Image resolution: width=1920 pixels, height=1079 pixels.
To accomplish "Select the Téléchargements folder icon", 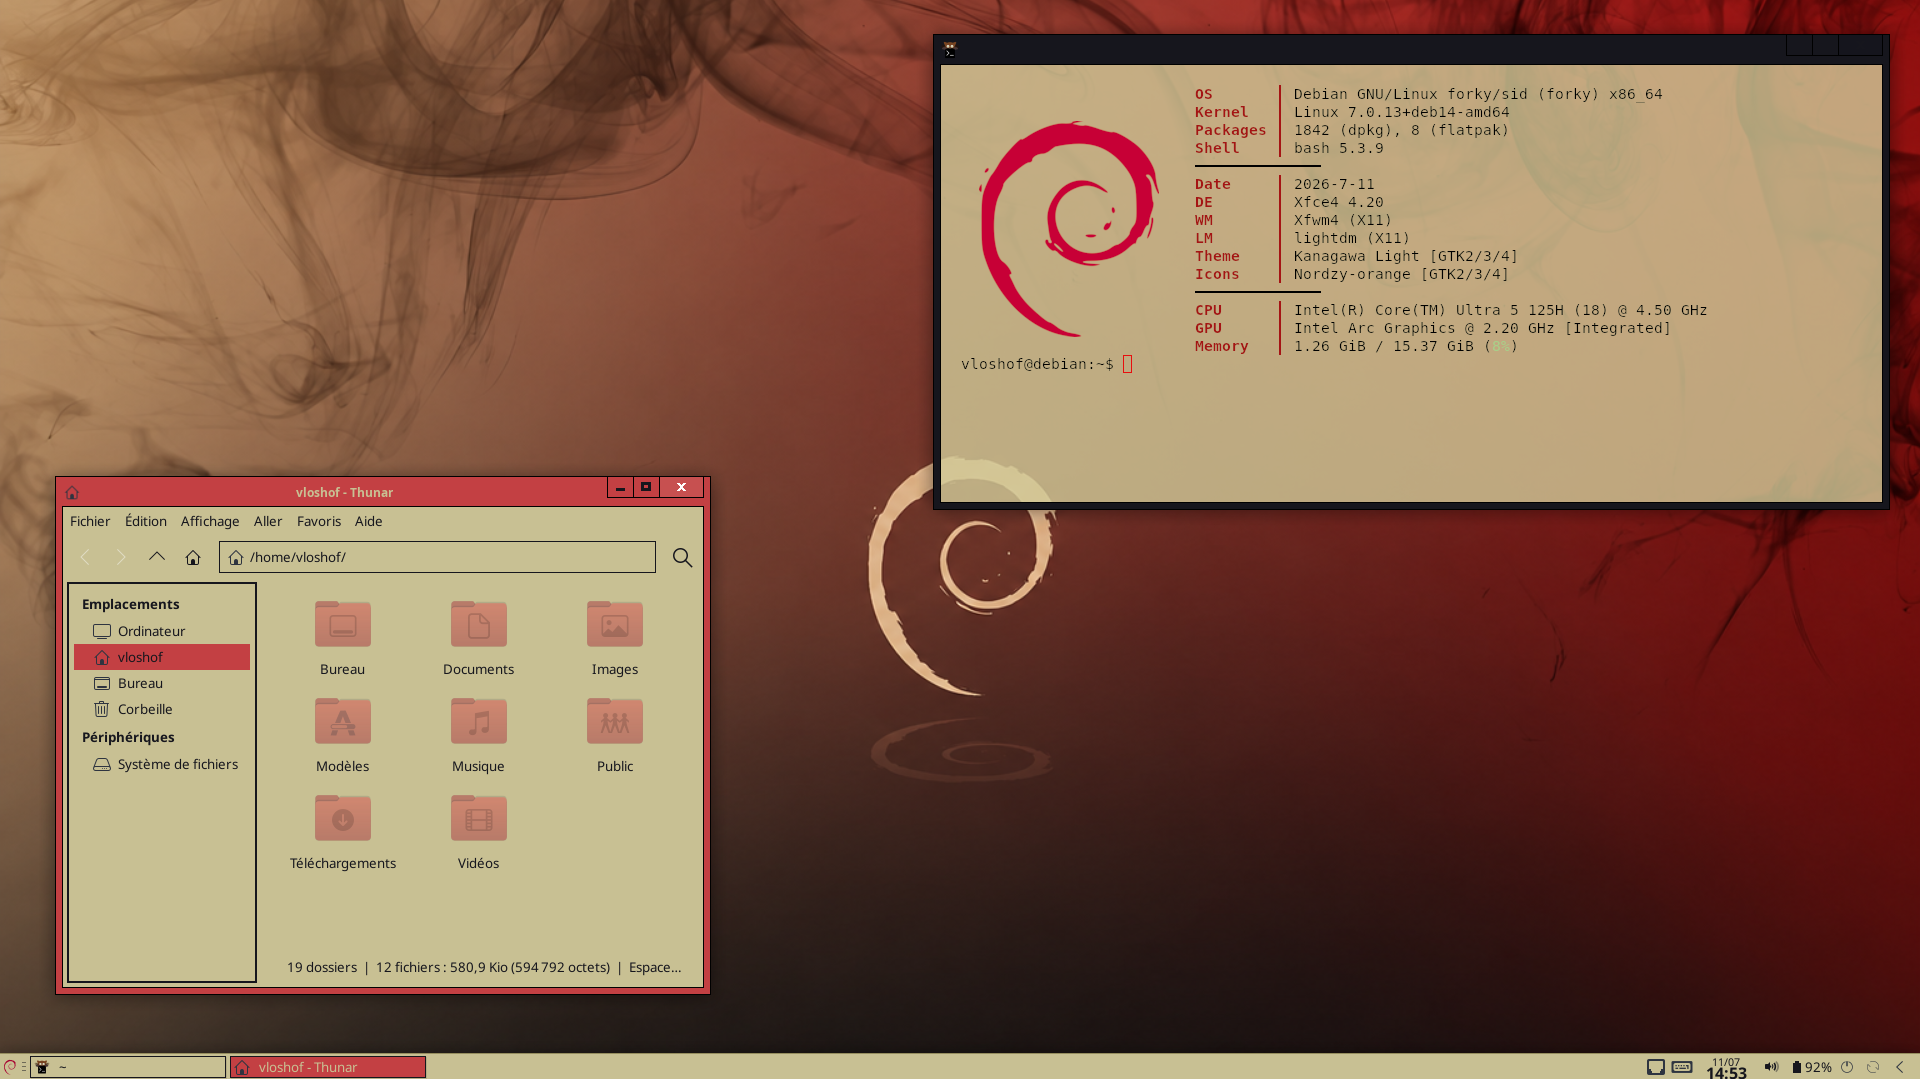I will [343, 818].
